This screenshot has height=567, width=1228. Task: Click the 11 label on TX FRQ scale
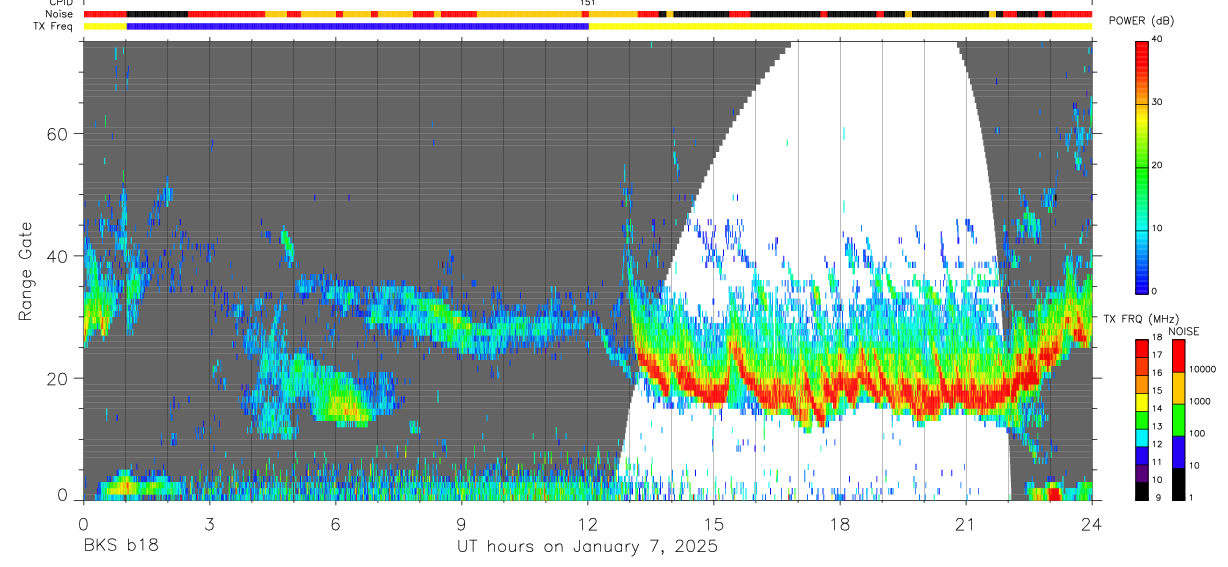[x=1156, y=462]
